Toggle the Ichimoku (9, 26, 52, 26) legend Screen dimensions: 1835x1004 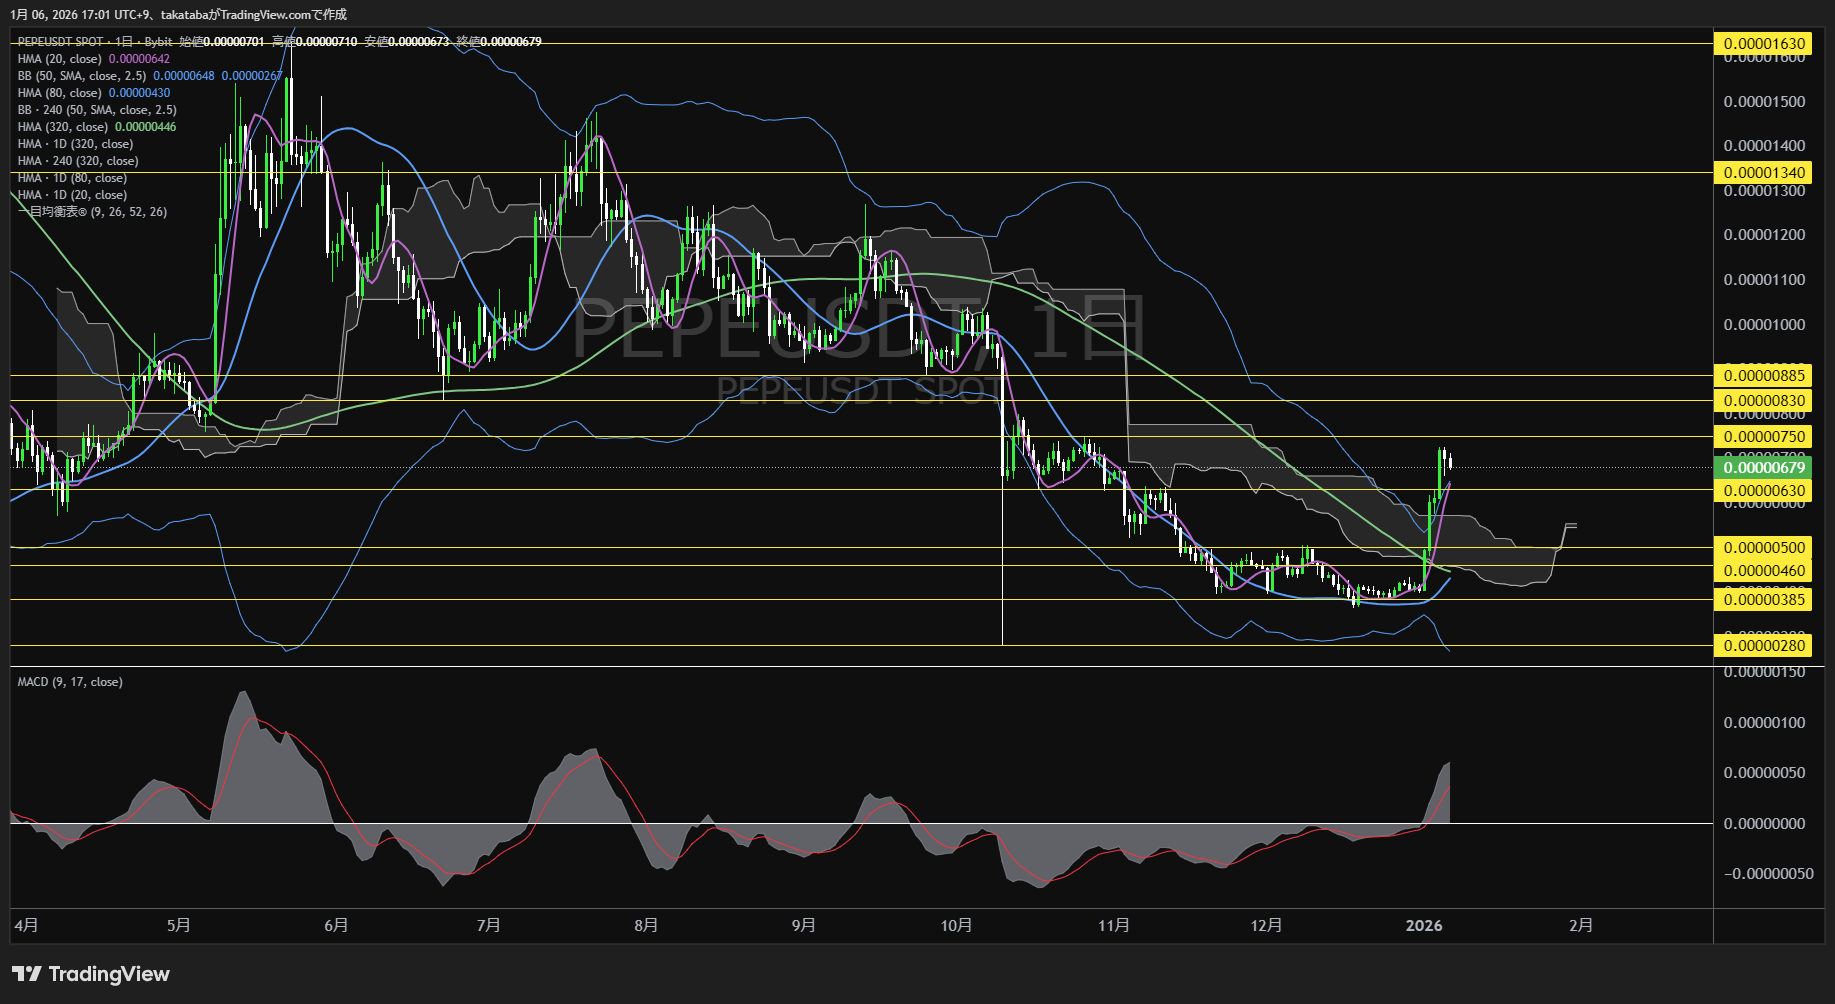(92, 212)
